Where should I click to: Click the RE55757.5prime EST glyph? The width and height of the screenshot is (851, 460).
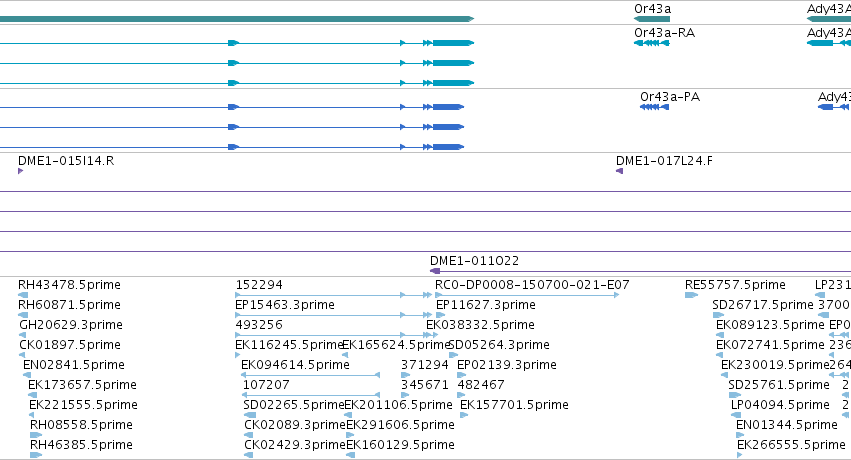[x=691, y=295]
